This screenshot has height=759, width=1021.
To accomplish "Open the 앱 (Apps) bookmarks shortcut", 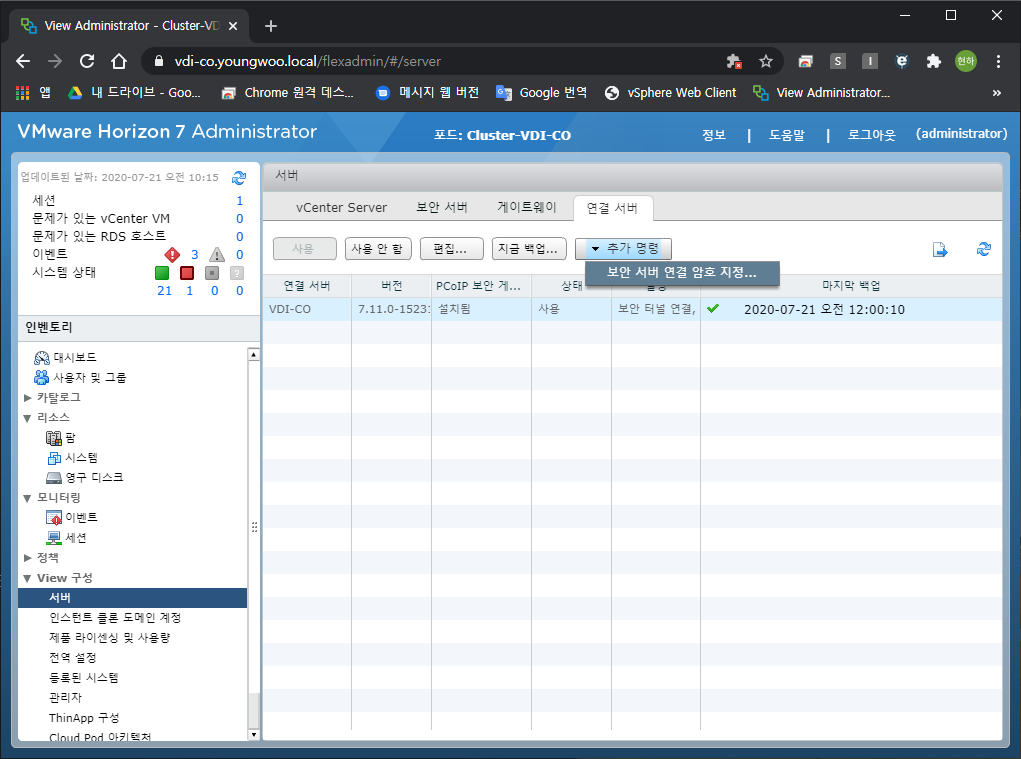I will [x=33, y=92].
